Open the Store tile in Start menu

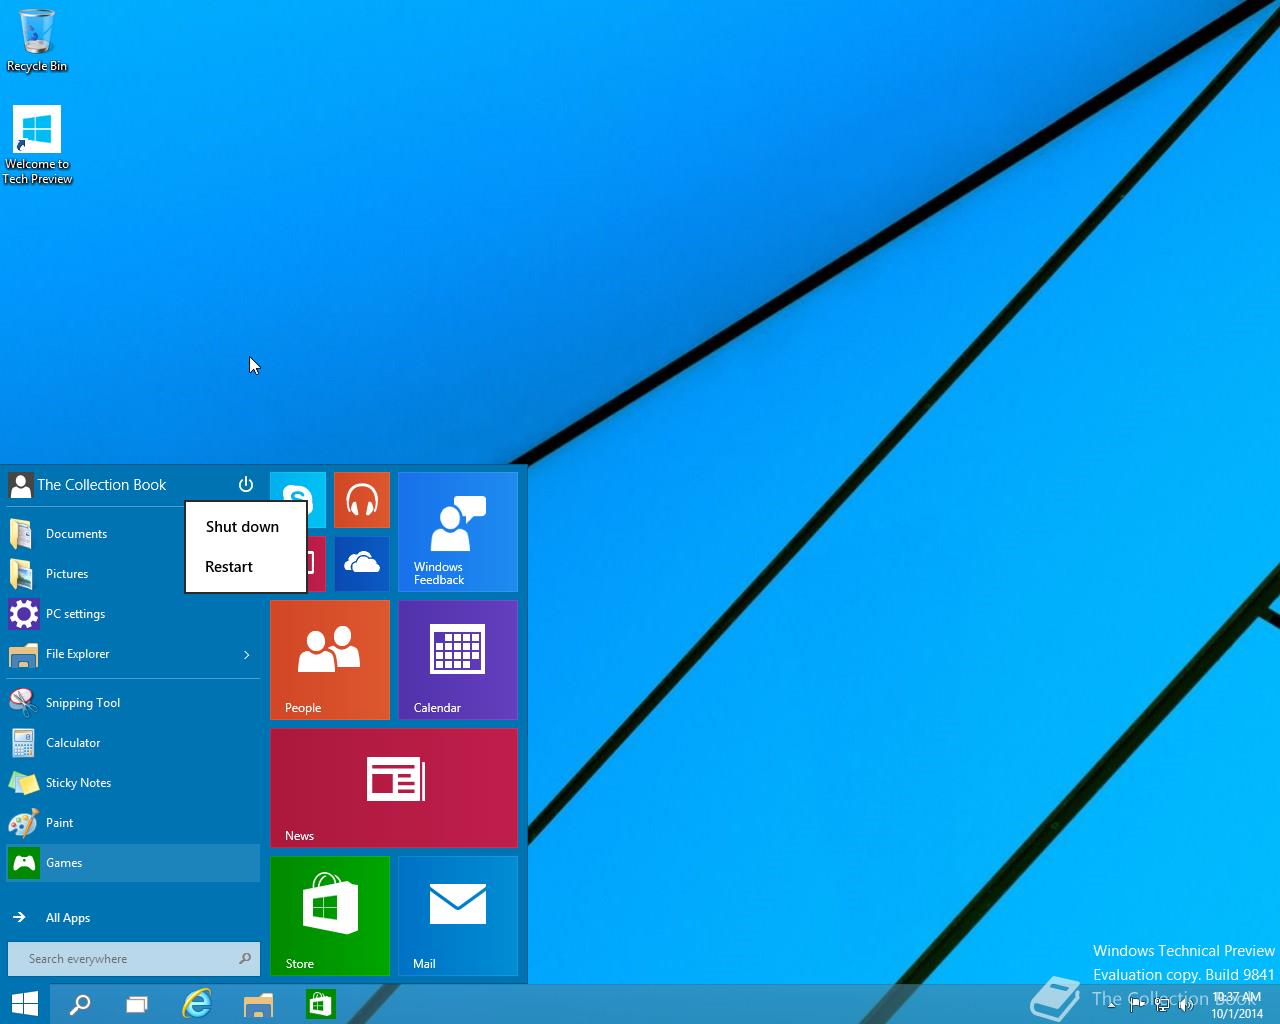(330, 916)
